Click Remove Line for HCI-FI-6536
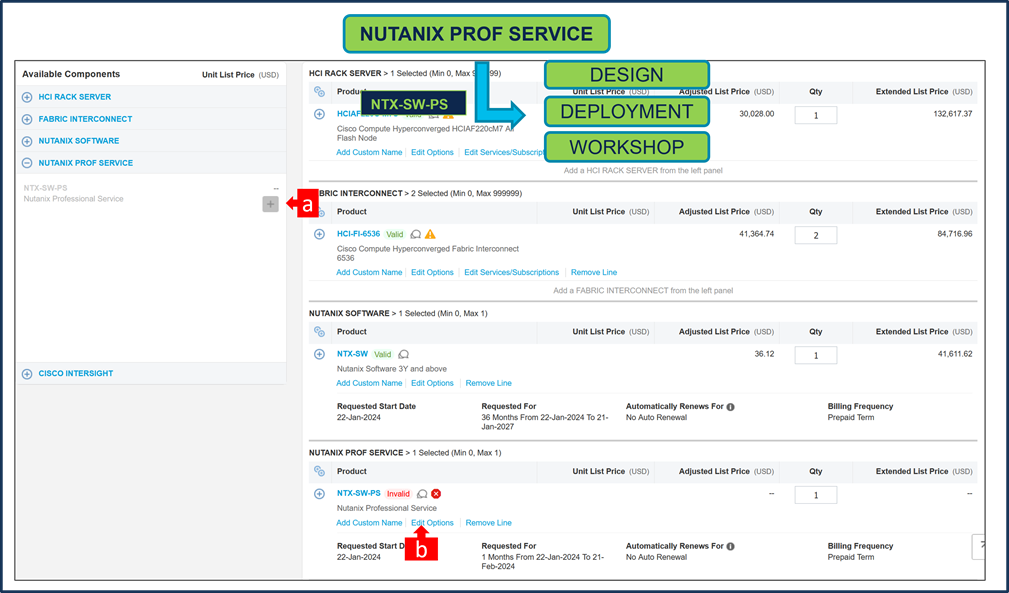The width and height of the screenshot is (1009, 593). (594, 273)
